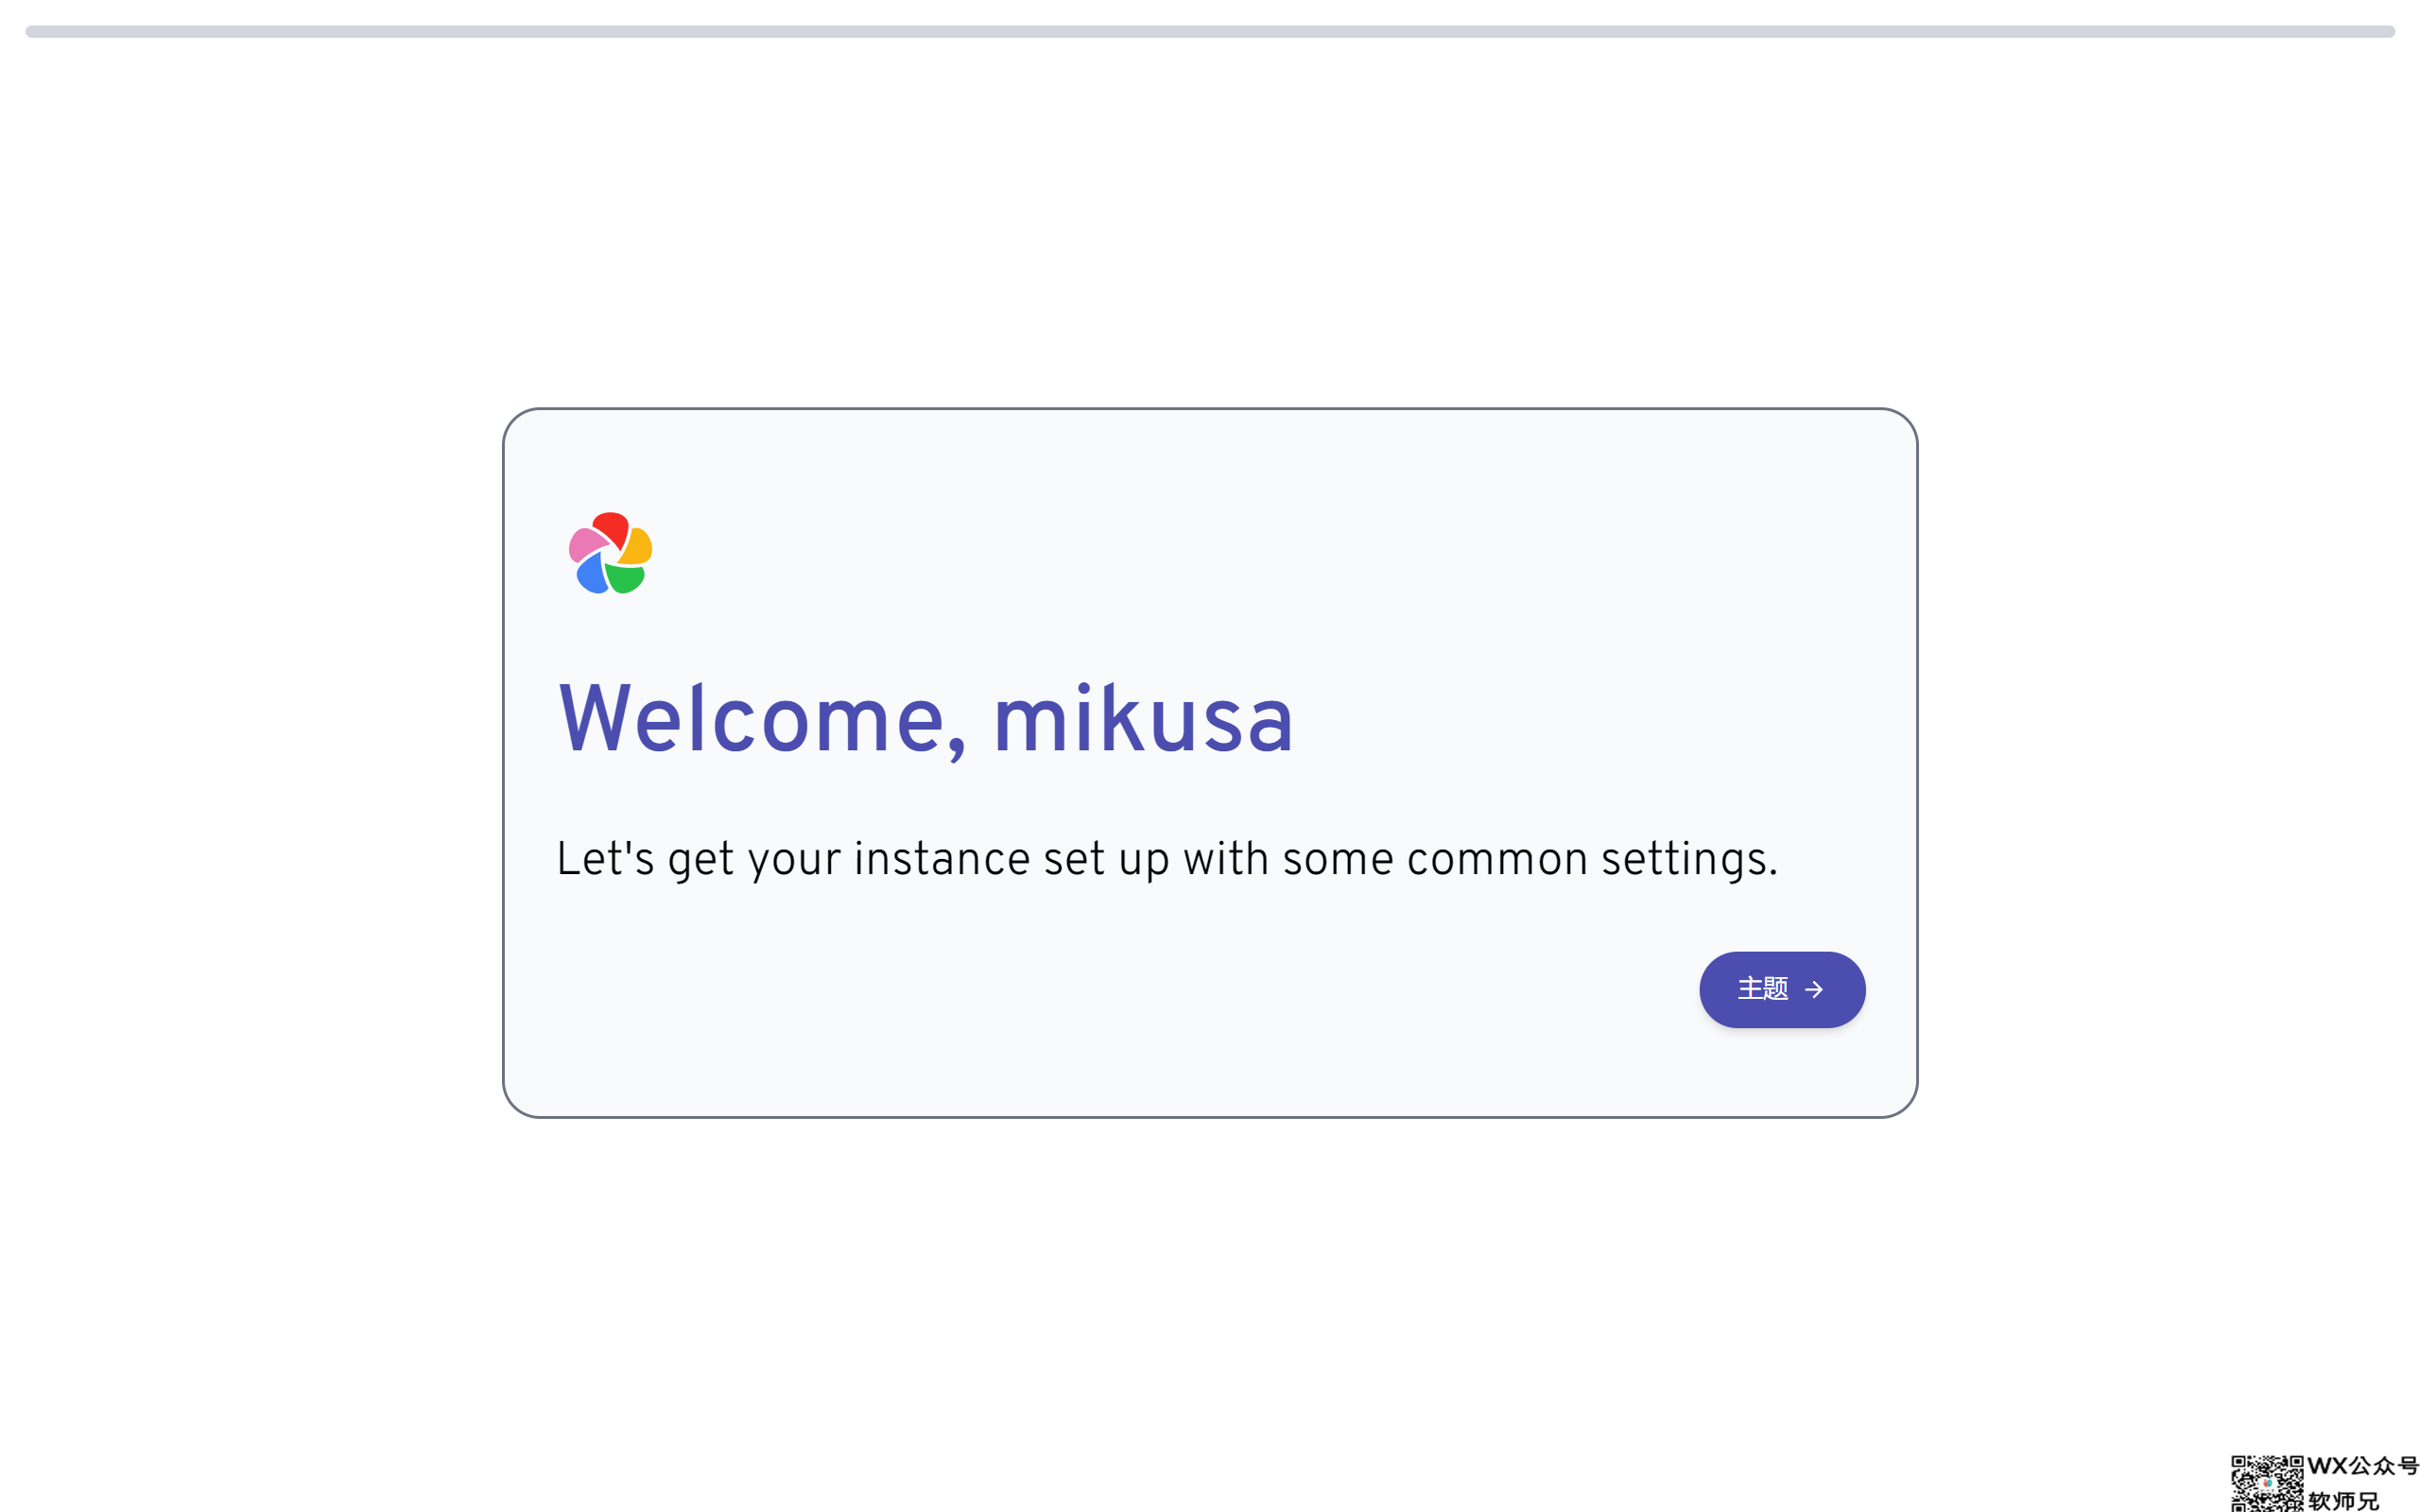
Task: Click the pink petal of the logo
Action: (585, 544)
